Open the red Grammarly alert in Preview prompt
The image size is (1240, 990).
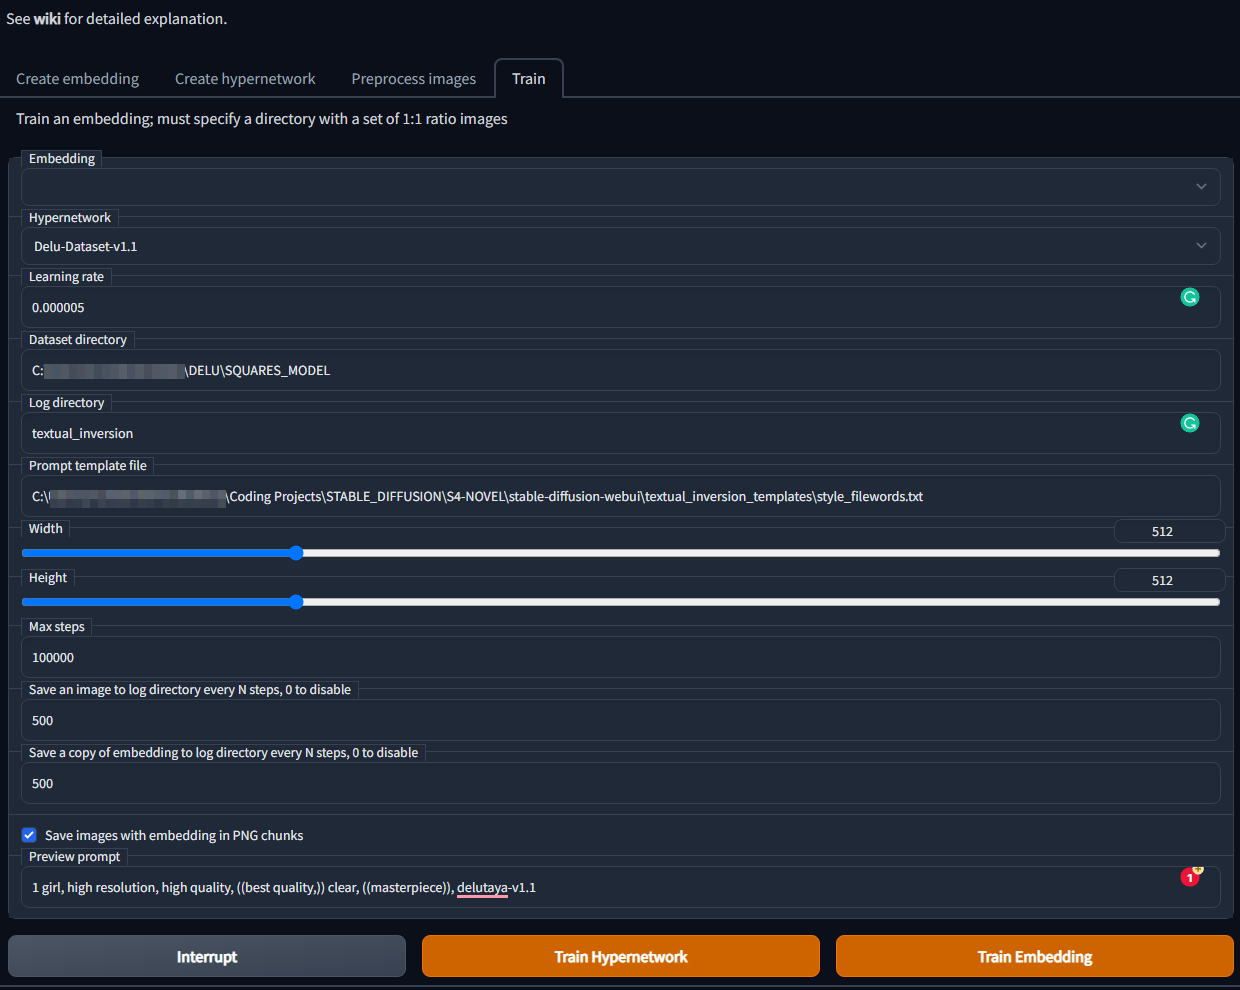pos(1189,877)
